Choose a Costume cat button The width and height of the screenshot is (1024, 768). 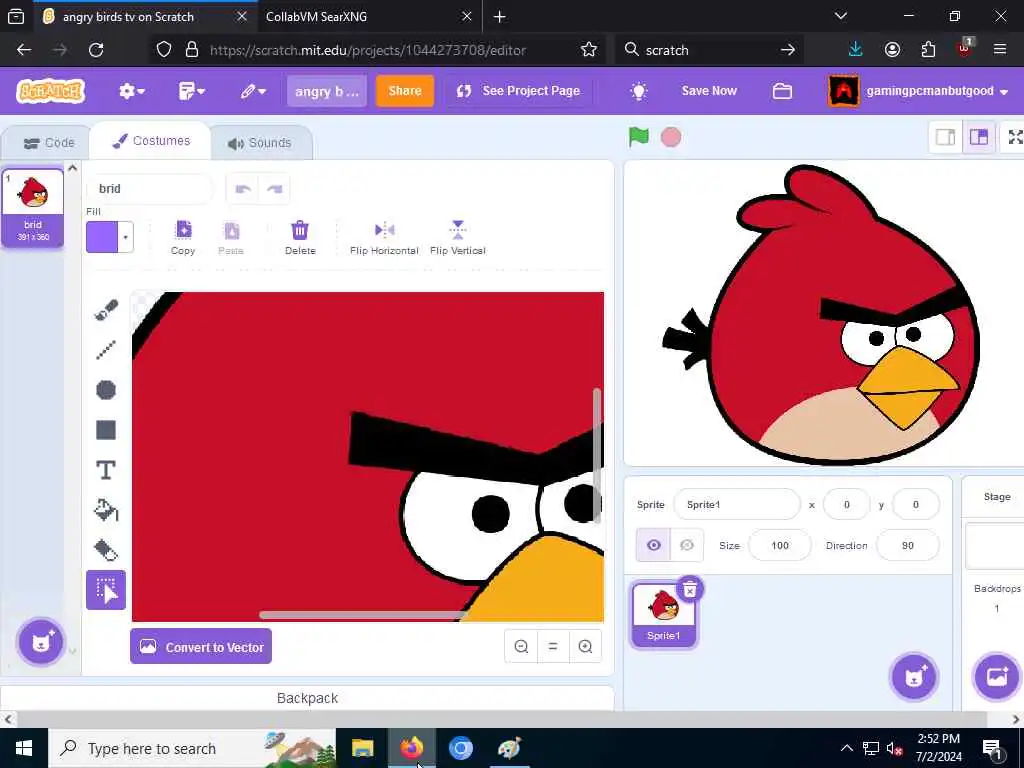[41, 642]
